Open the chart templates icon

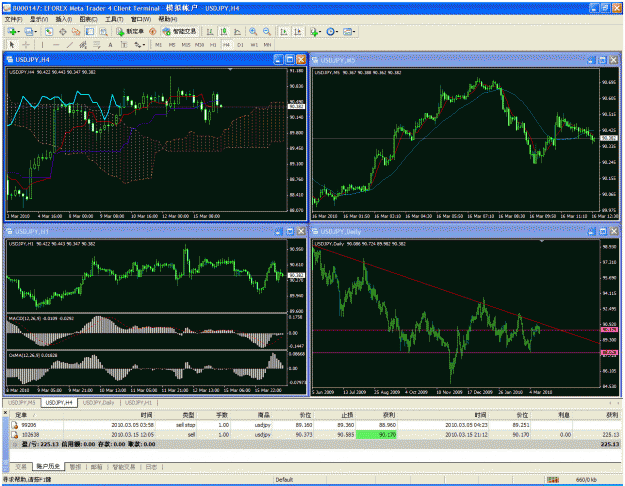coord(347,31)
